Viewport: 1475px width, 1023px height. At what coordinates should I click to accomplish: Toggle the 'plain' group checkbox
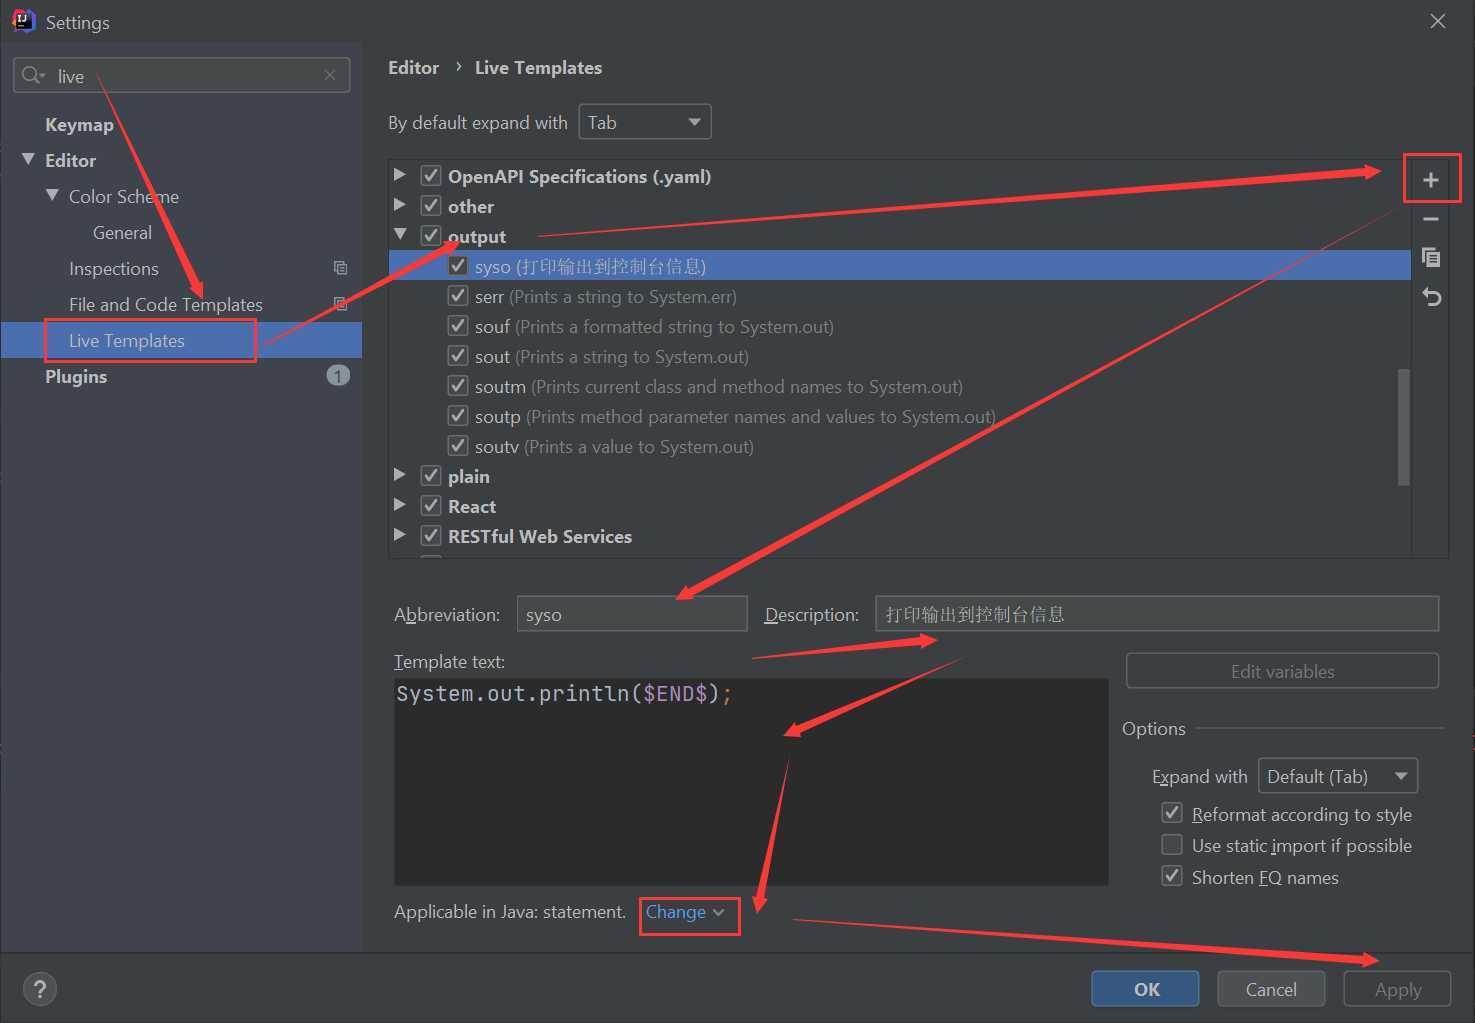pyautogui.click(x=431, y=475)
